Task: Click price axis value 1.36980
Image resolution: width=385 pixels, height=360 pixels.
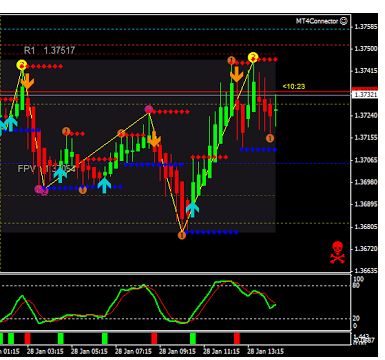Action: coord(366,182)
